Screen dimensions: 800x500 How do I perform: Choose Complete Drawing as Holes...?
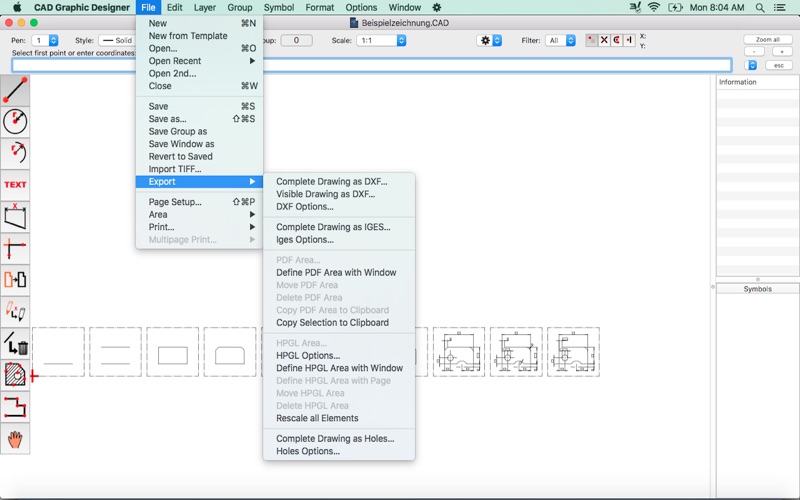click(339, 438)
